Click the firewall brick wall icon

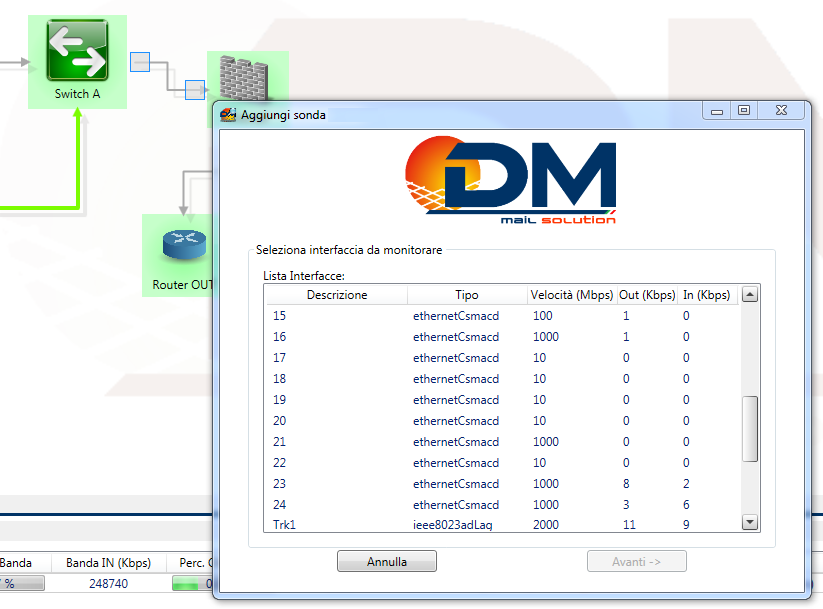point(243,77)
